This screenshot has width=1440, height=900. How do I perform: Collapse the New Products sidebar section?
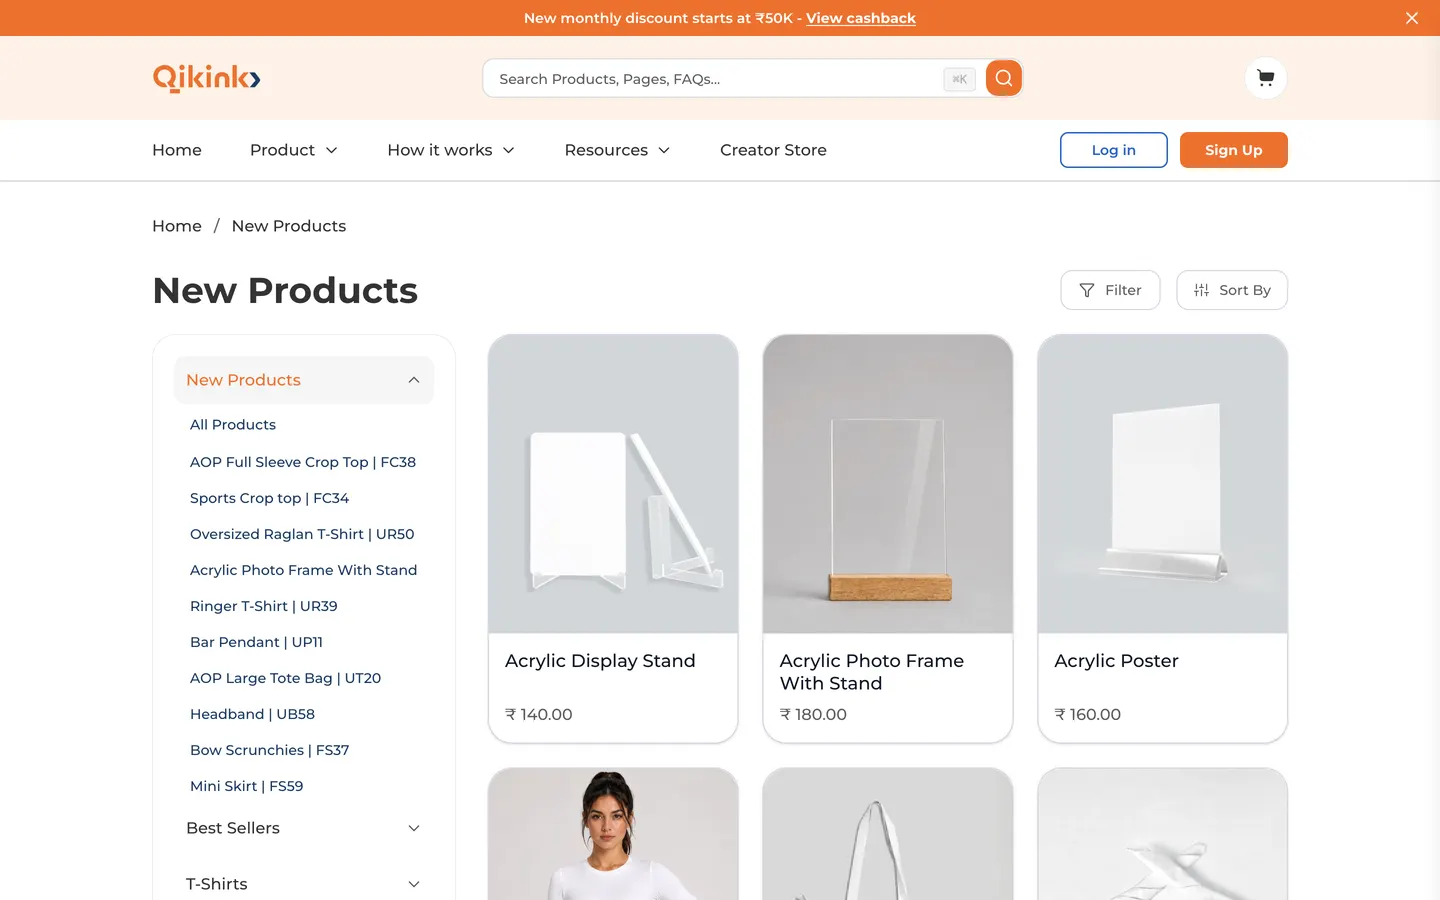(304, 380)
